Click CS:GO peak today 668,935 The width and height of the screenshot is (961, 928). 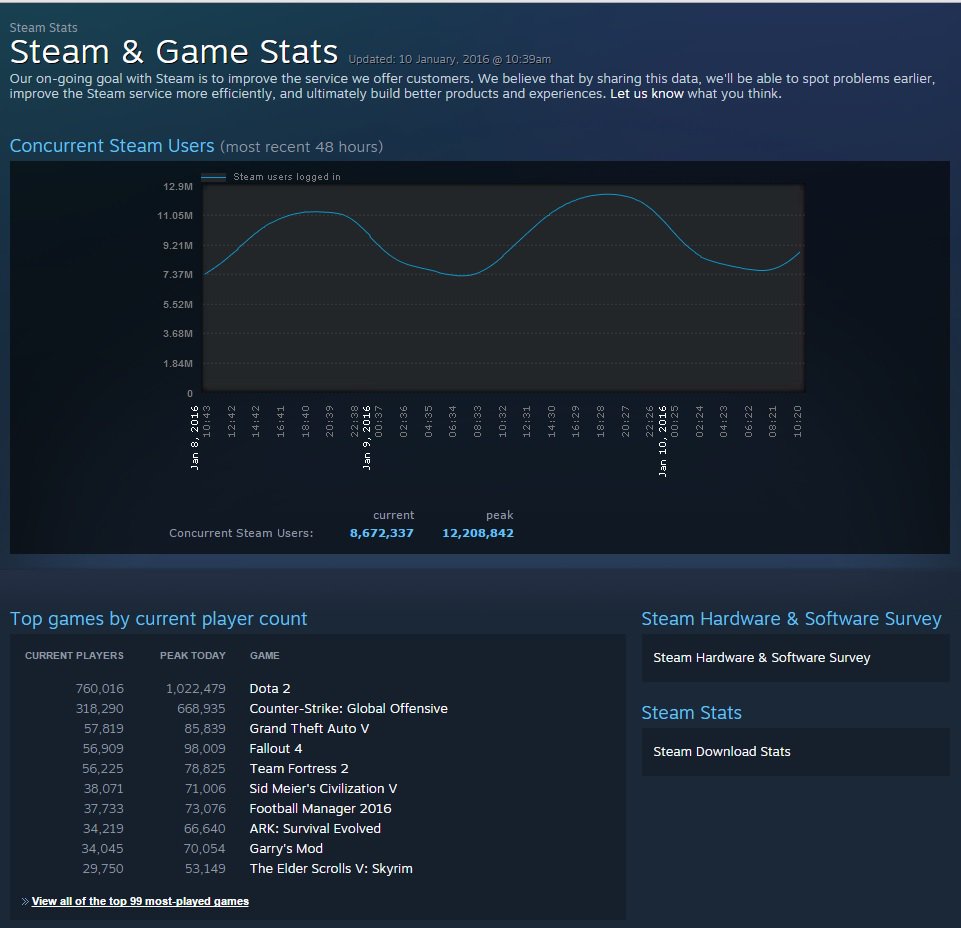point(201,709)
